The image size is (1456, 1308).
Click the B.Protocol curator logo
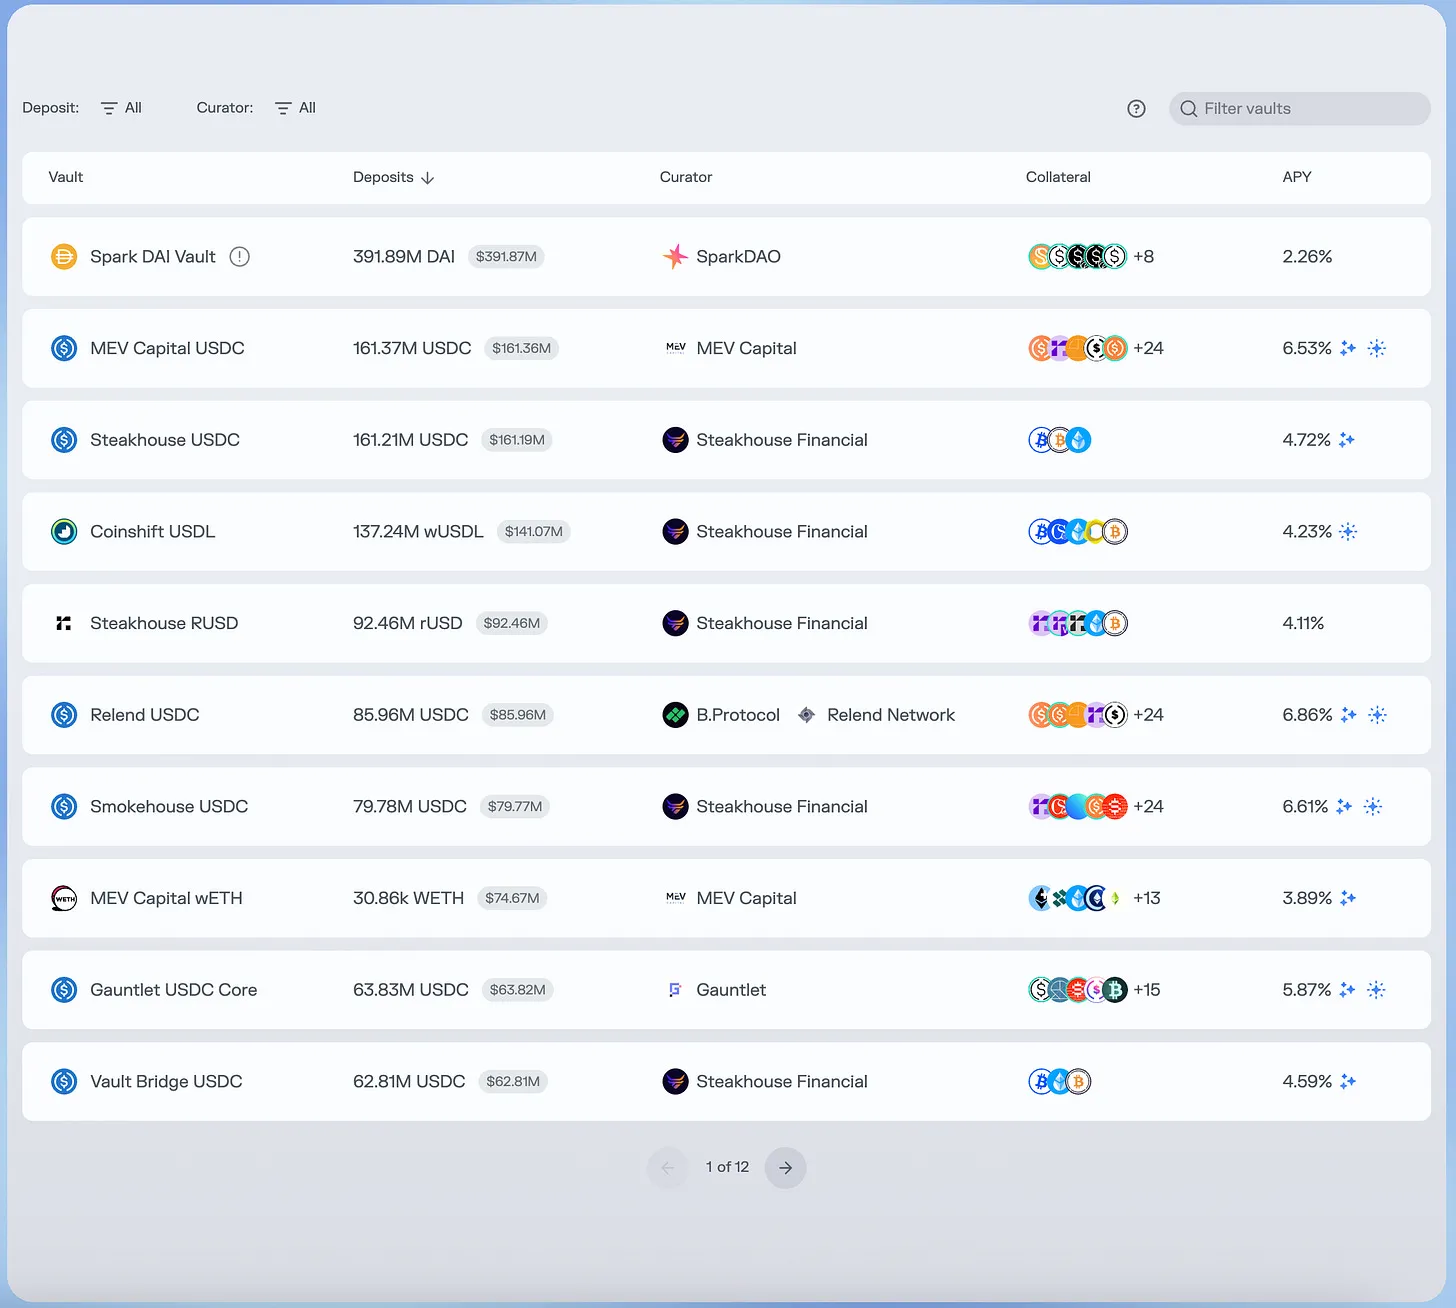(676, 715)
